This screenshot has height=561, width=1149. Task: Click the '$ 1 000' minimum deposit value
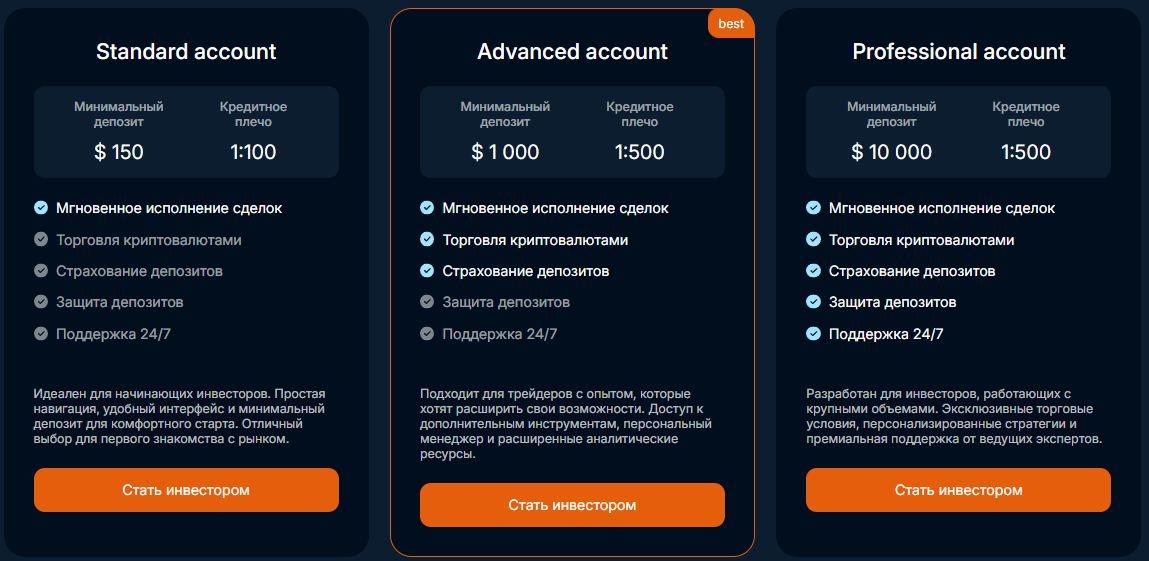[x=505, y=152]
